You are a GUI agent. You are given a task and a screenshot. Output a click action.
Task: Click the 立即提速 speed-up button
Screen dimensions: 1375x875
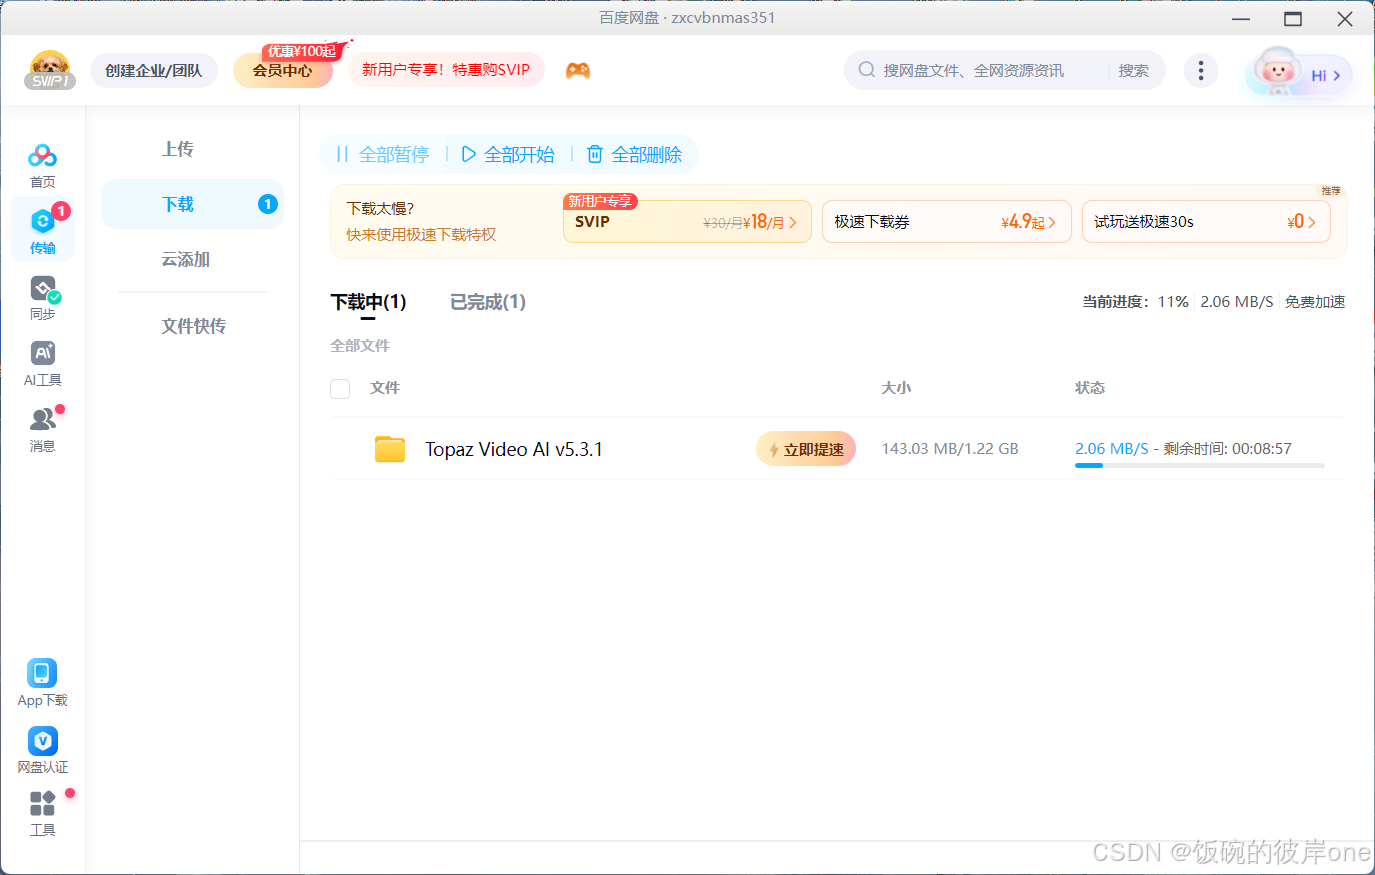click(806, 449)
